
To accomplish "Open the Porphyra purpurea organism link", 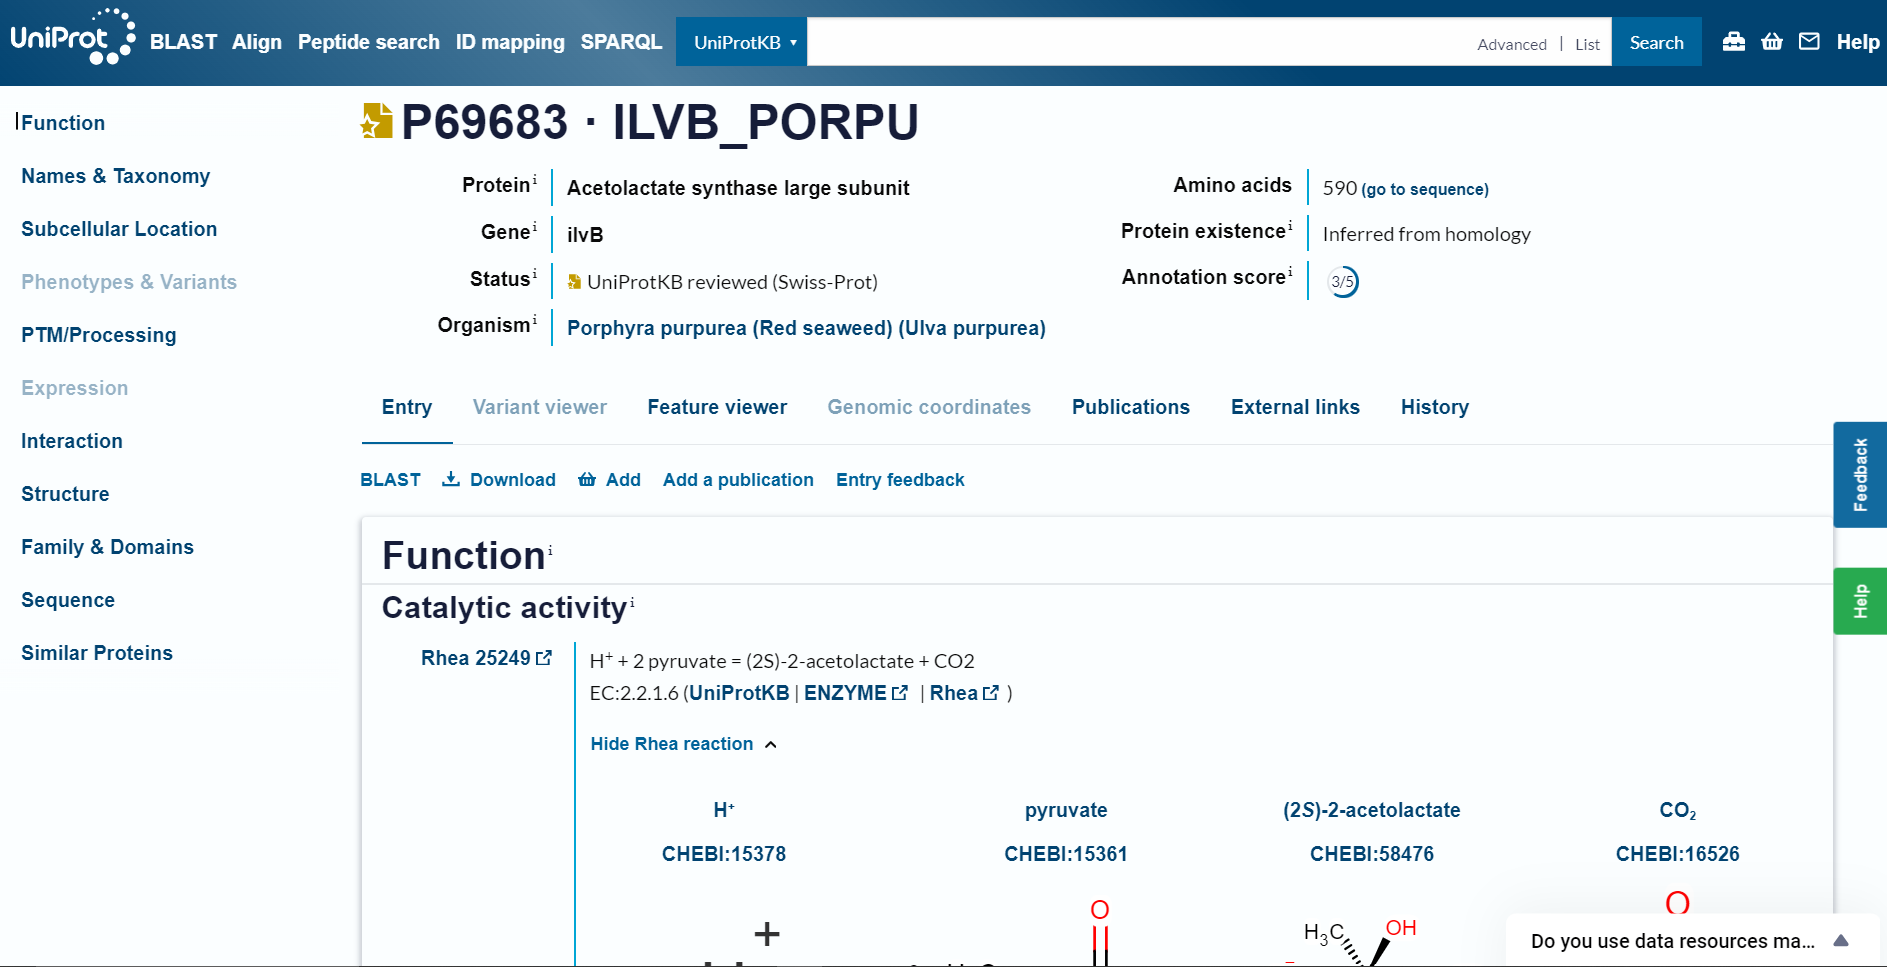I will (806, 328).
